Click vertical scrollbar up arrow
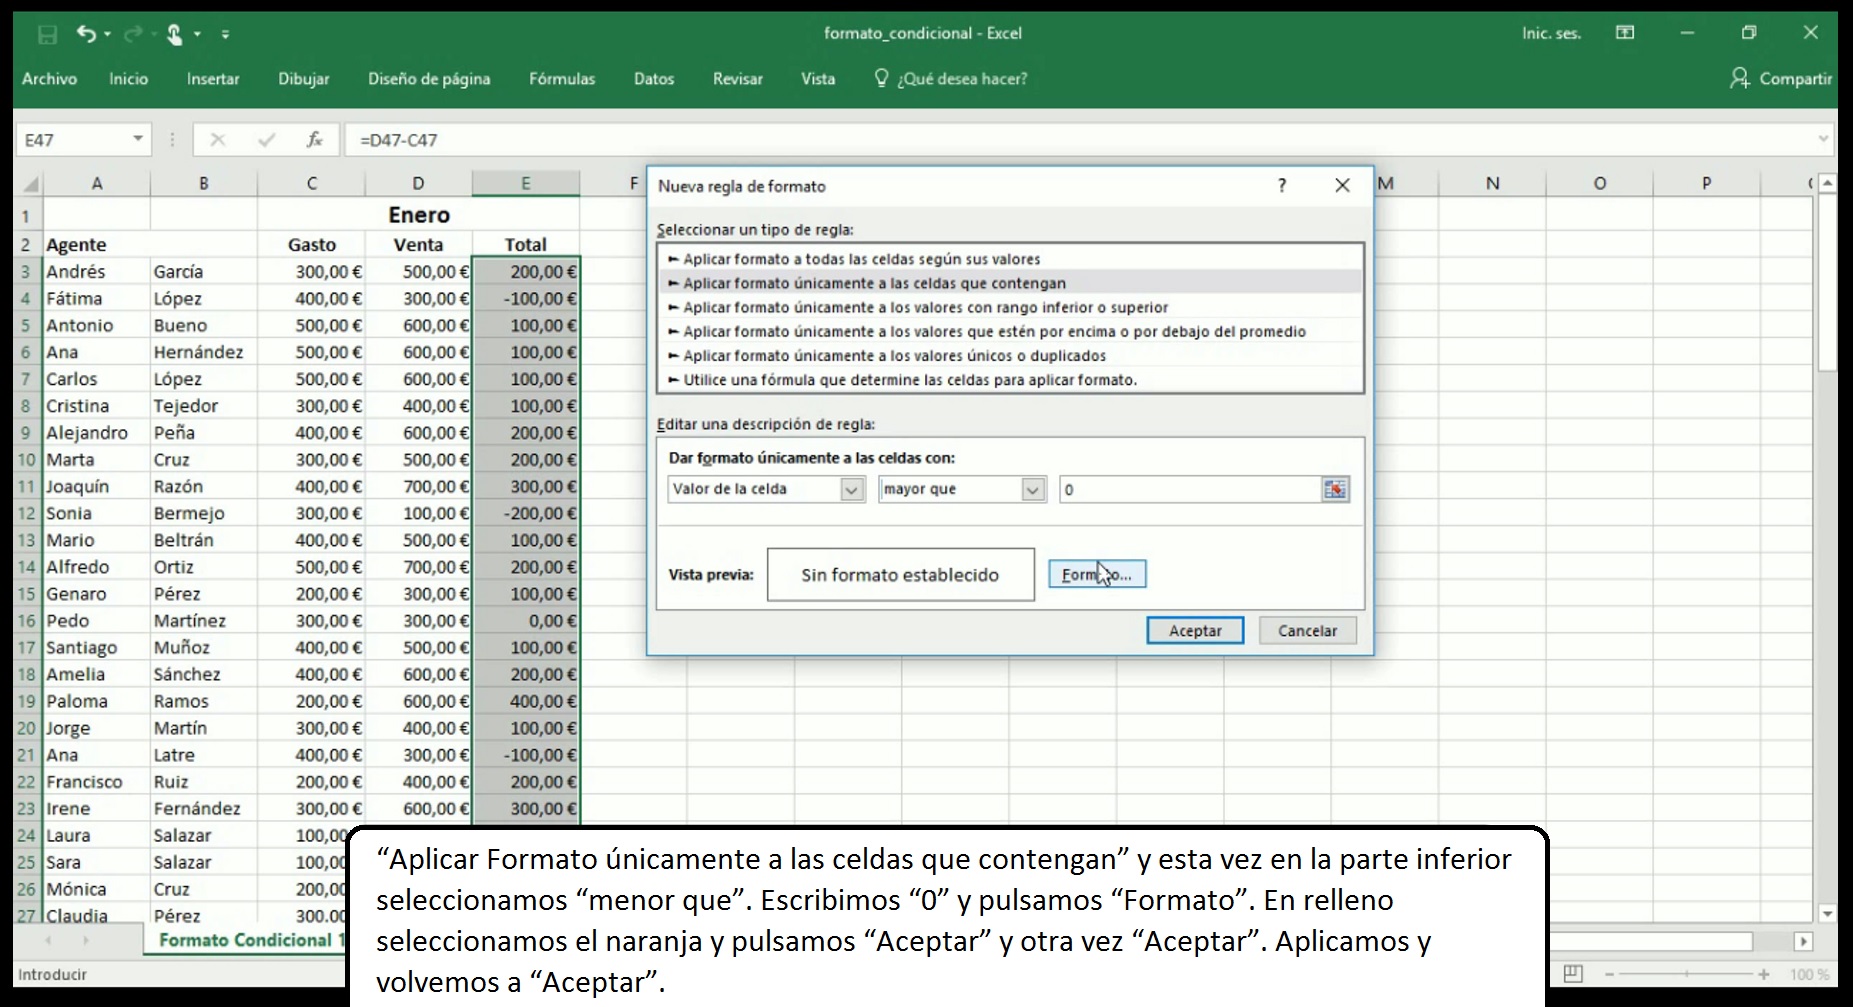This screenshot has height=1007, width=1853. [1827, 183]
